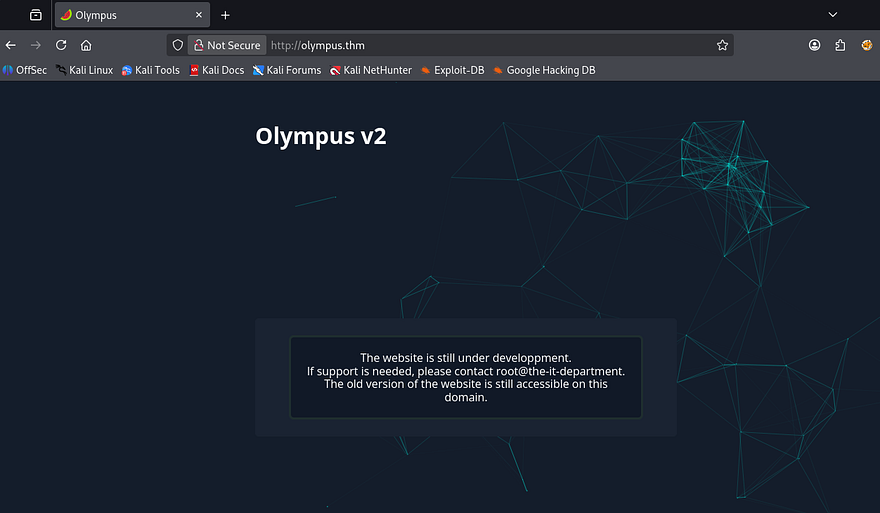This screenshot has height=513, width=880.
Task: Expand the list all tabs dropdown
Action: (832, 15)
